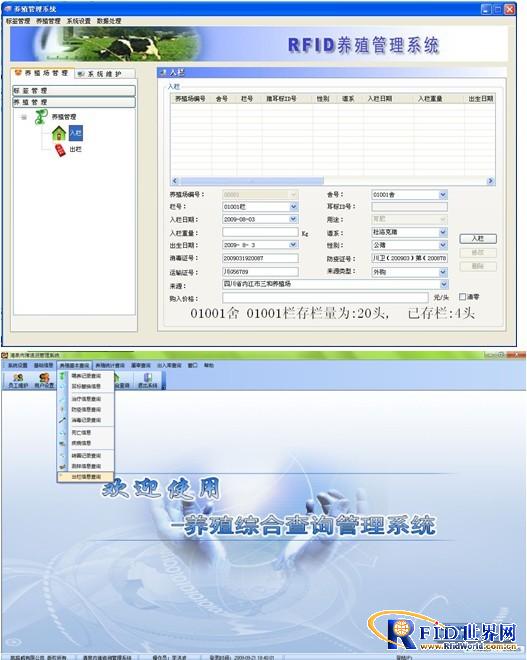Click the 系统维护 tab icon

pos(82,74)
